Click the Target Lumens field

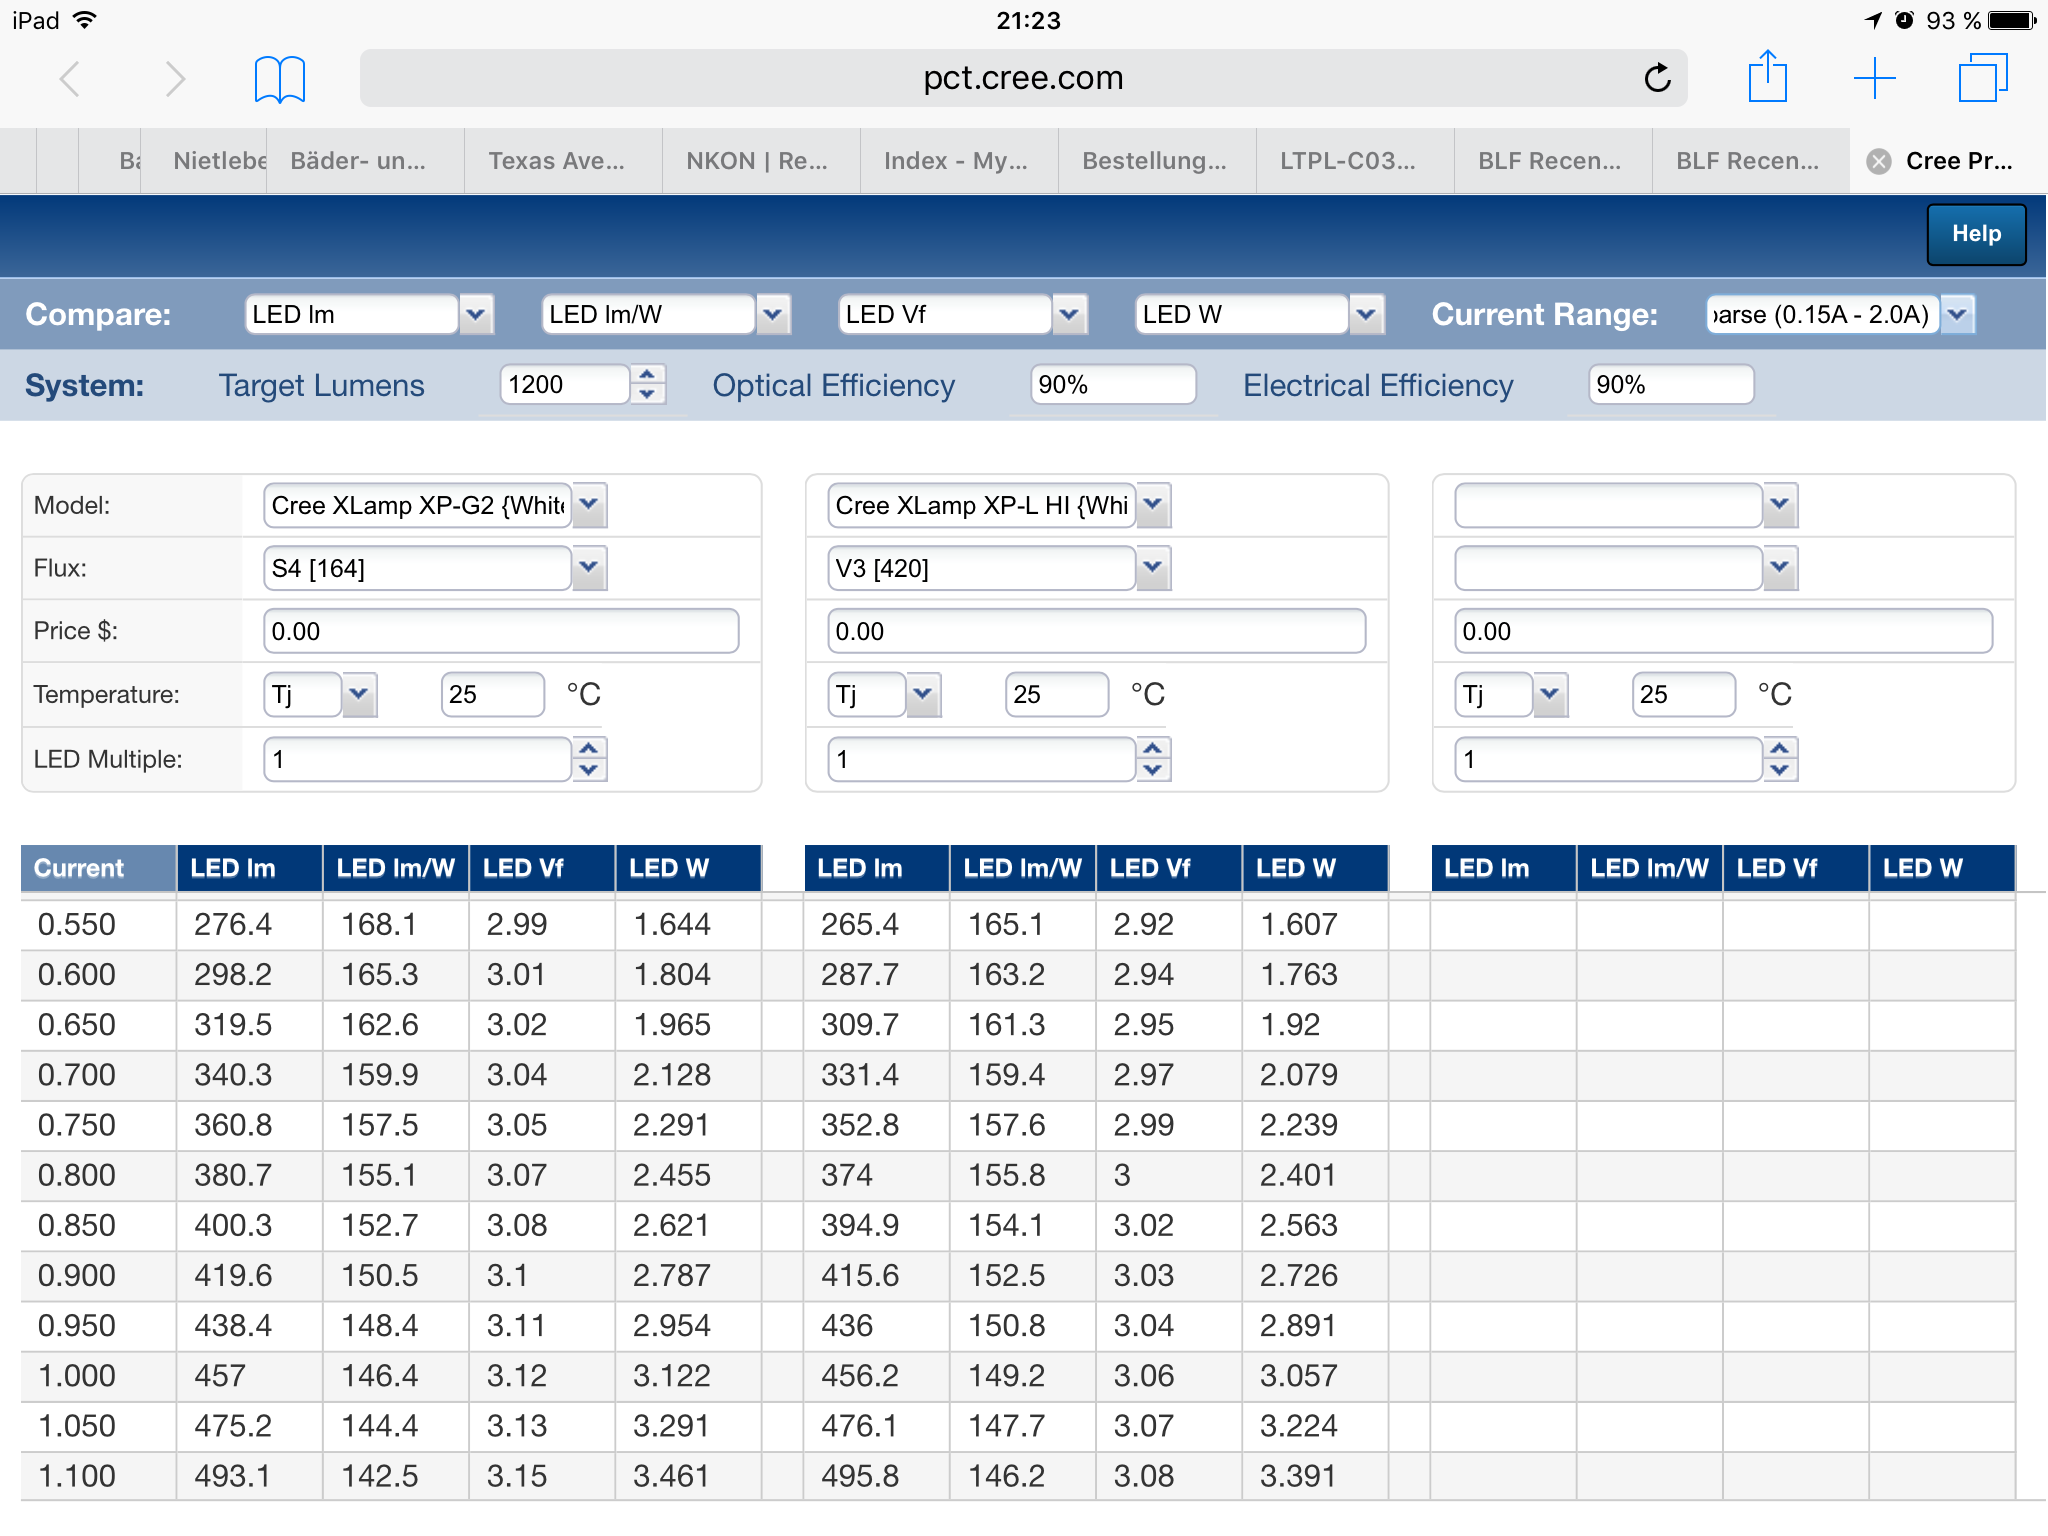pos(565,385)
